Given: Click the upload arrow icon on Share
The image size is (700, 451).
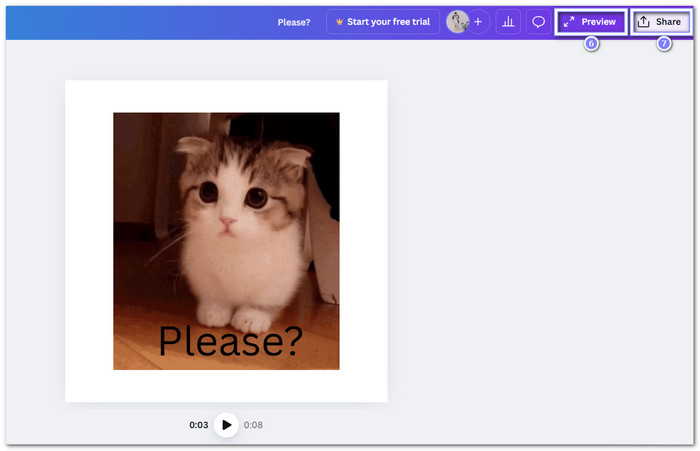Looking at the screenshot, I should [x=644, y=22].
